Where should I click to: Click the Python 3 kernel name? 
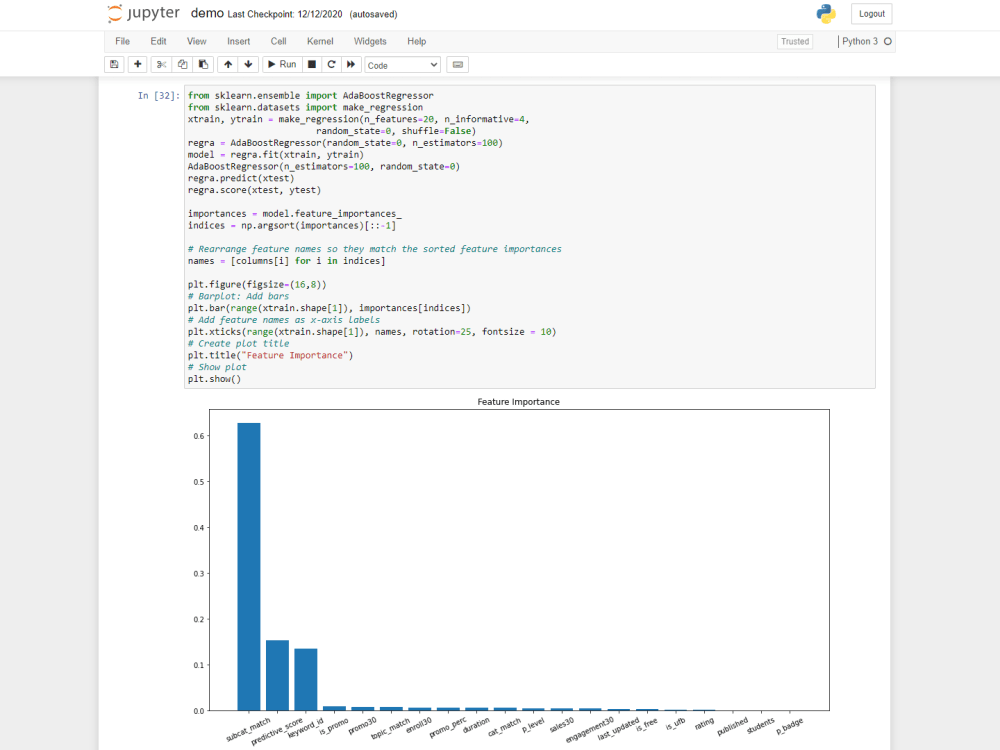[x=860, y=41]
